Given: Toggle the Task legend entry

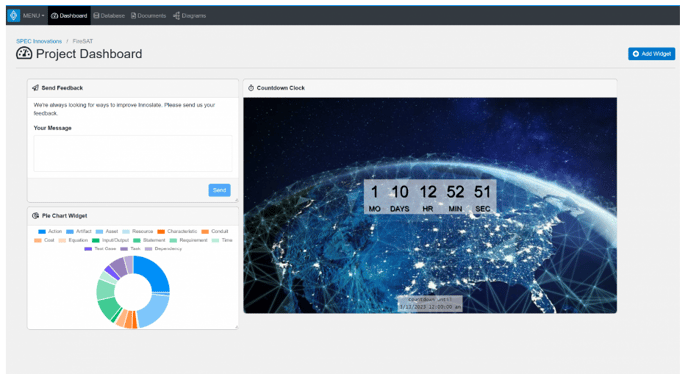Looking at the screenshot, I should [130, 249].
